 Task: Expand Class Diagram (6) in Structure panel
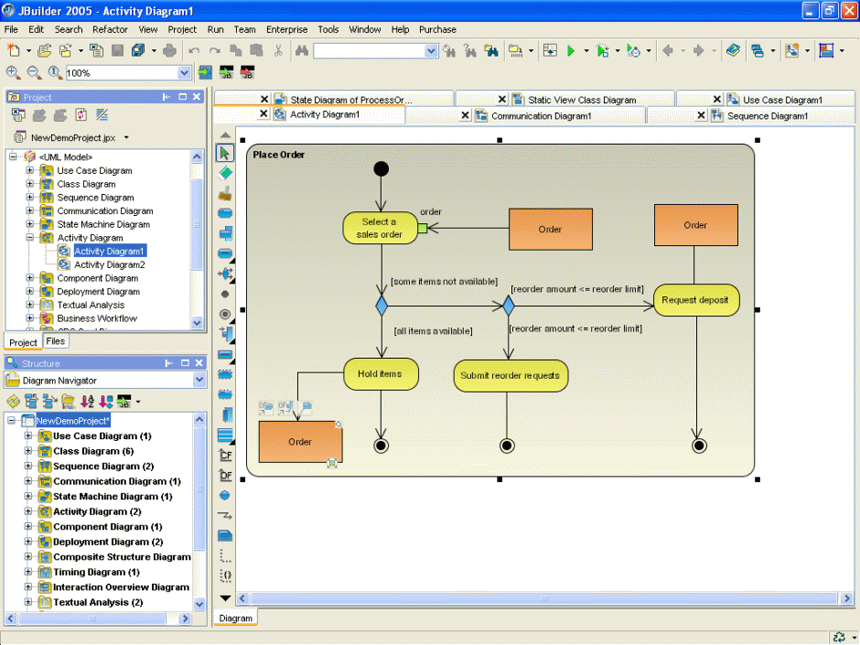tap(28, 451)
